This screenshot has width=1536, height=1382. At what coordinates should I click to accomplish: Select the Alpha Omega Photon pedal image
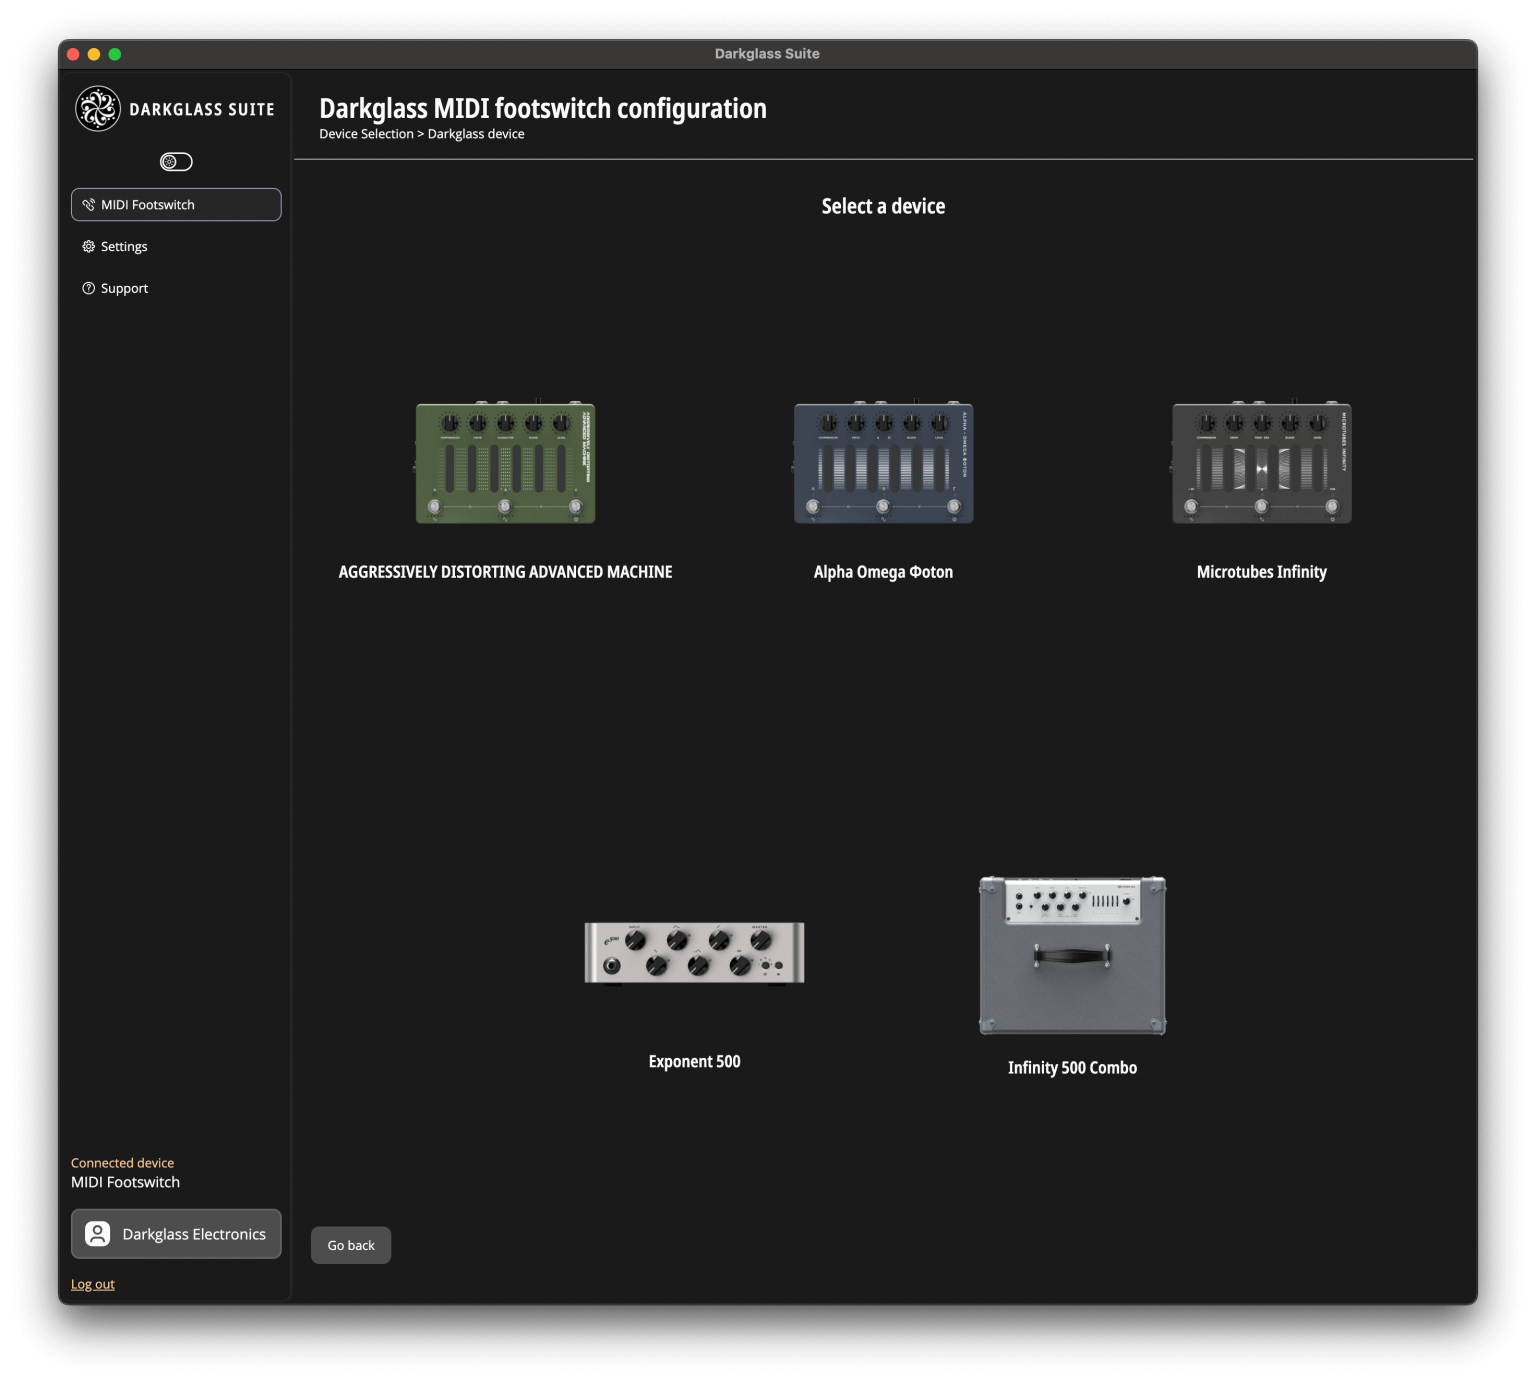(883, 462)
